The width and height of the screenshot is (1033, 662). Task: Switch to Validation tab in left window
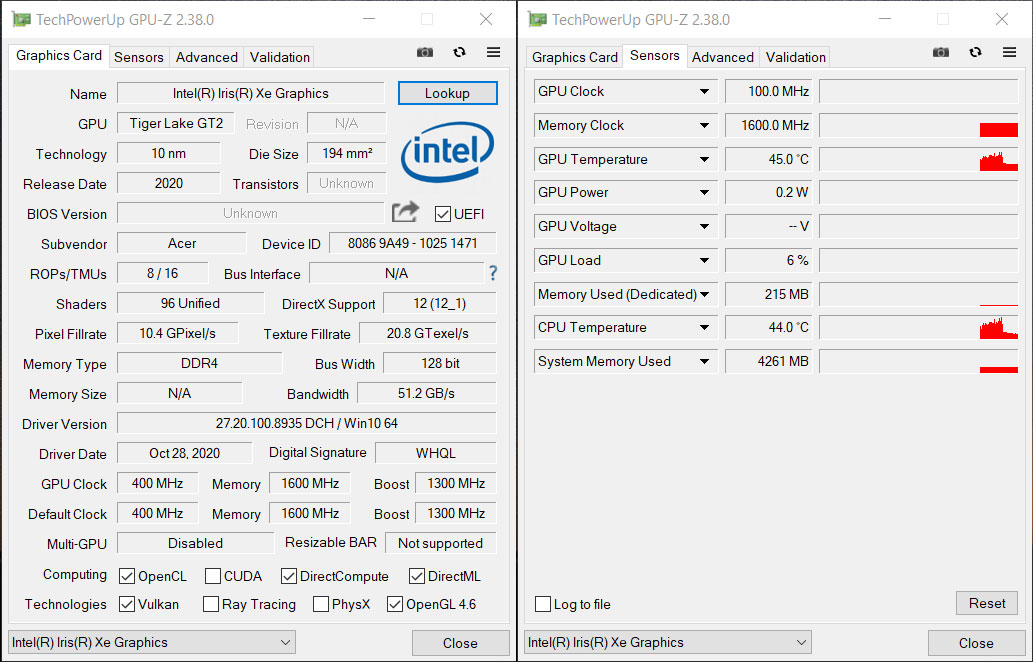point(279,57)
